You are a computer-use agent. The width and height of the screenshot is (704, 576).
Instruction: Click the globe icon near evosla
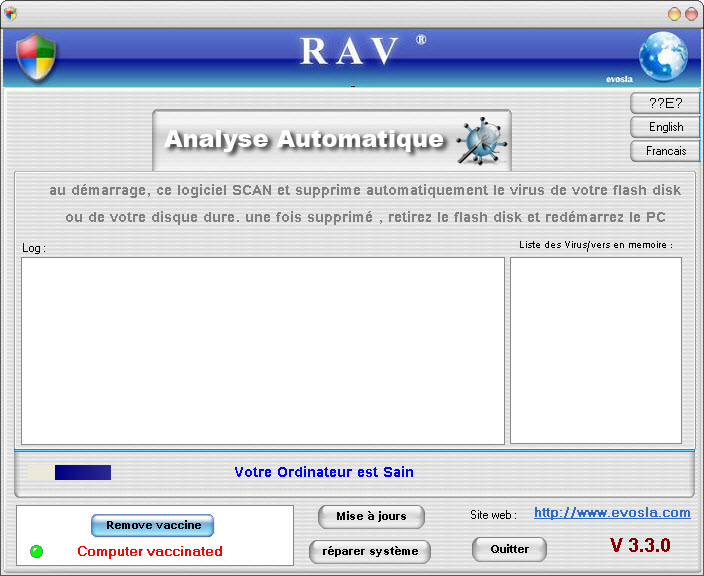coord(663,57)
